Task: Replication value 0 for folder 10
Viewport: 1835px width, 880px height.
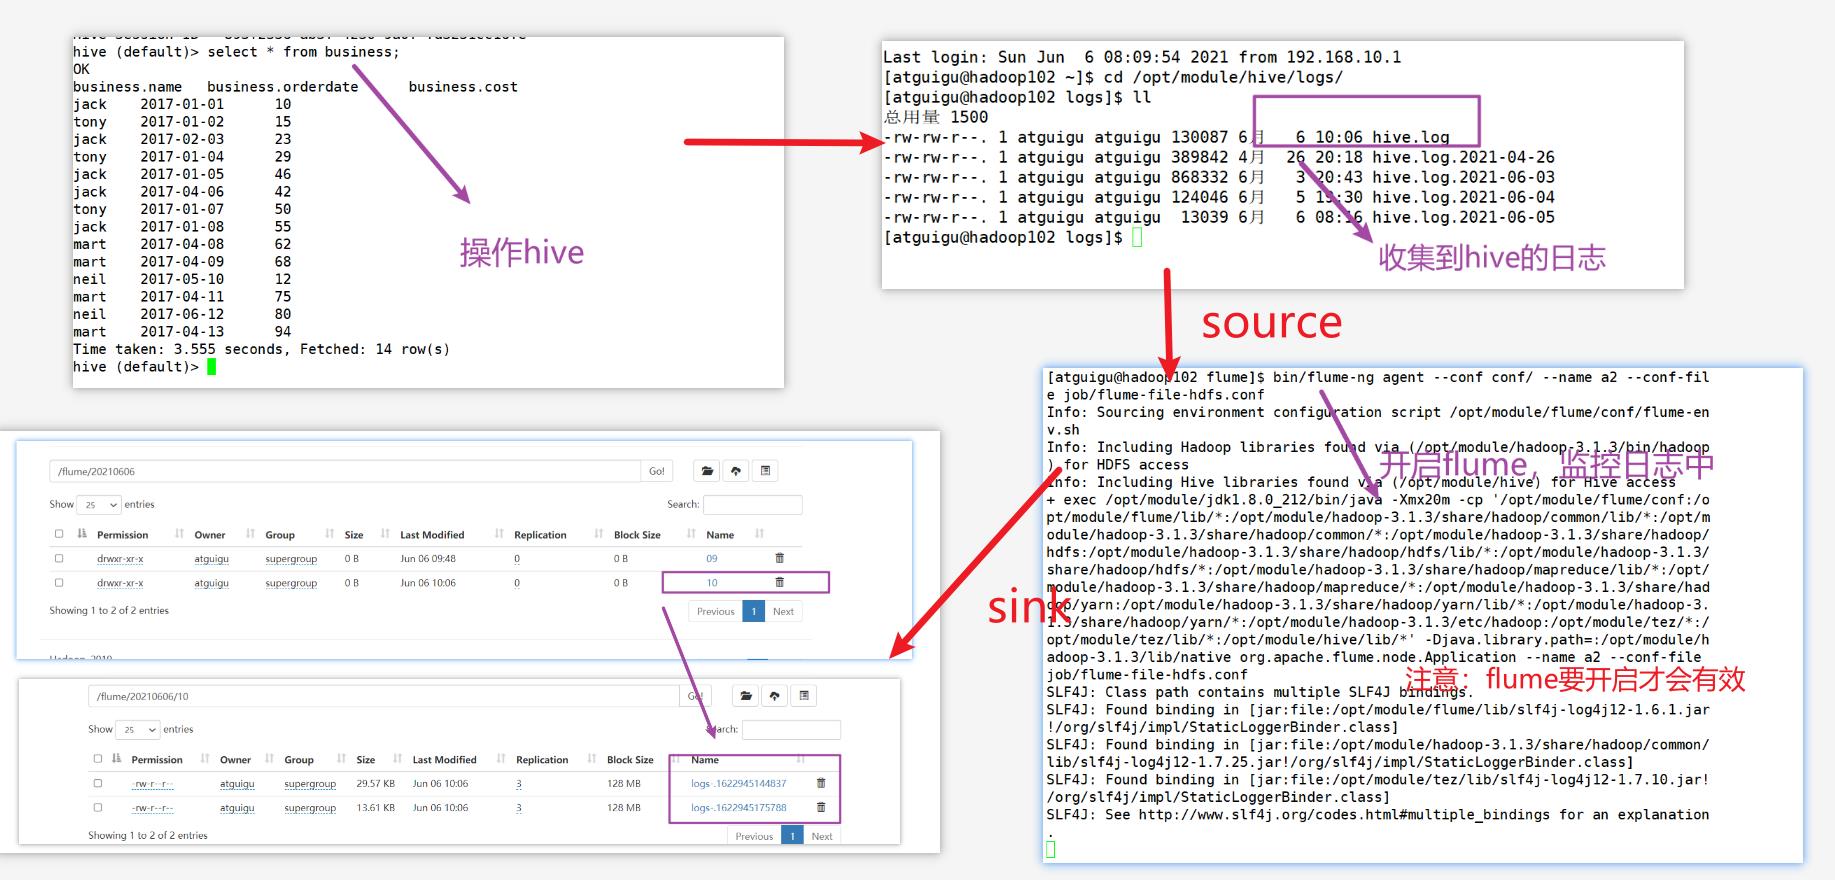Action: point(517,583)
